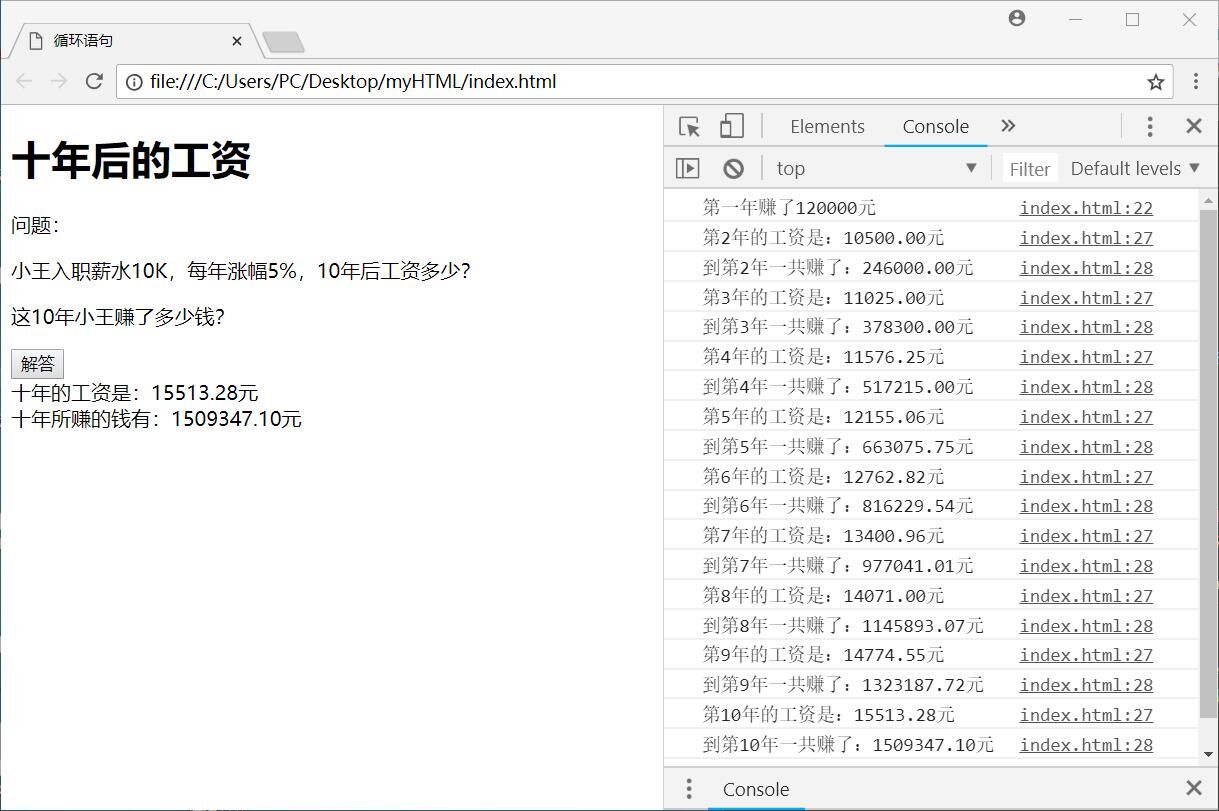View site information icon in address bar
1219x811 pixels.
click(x=134, y=82)
